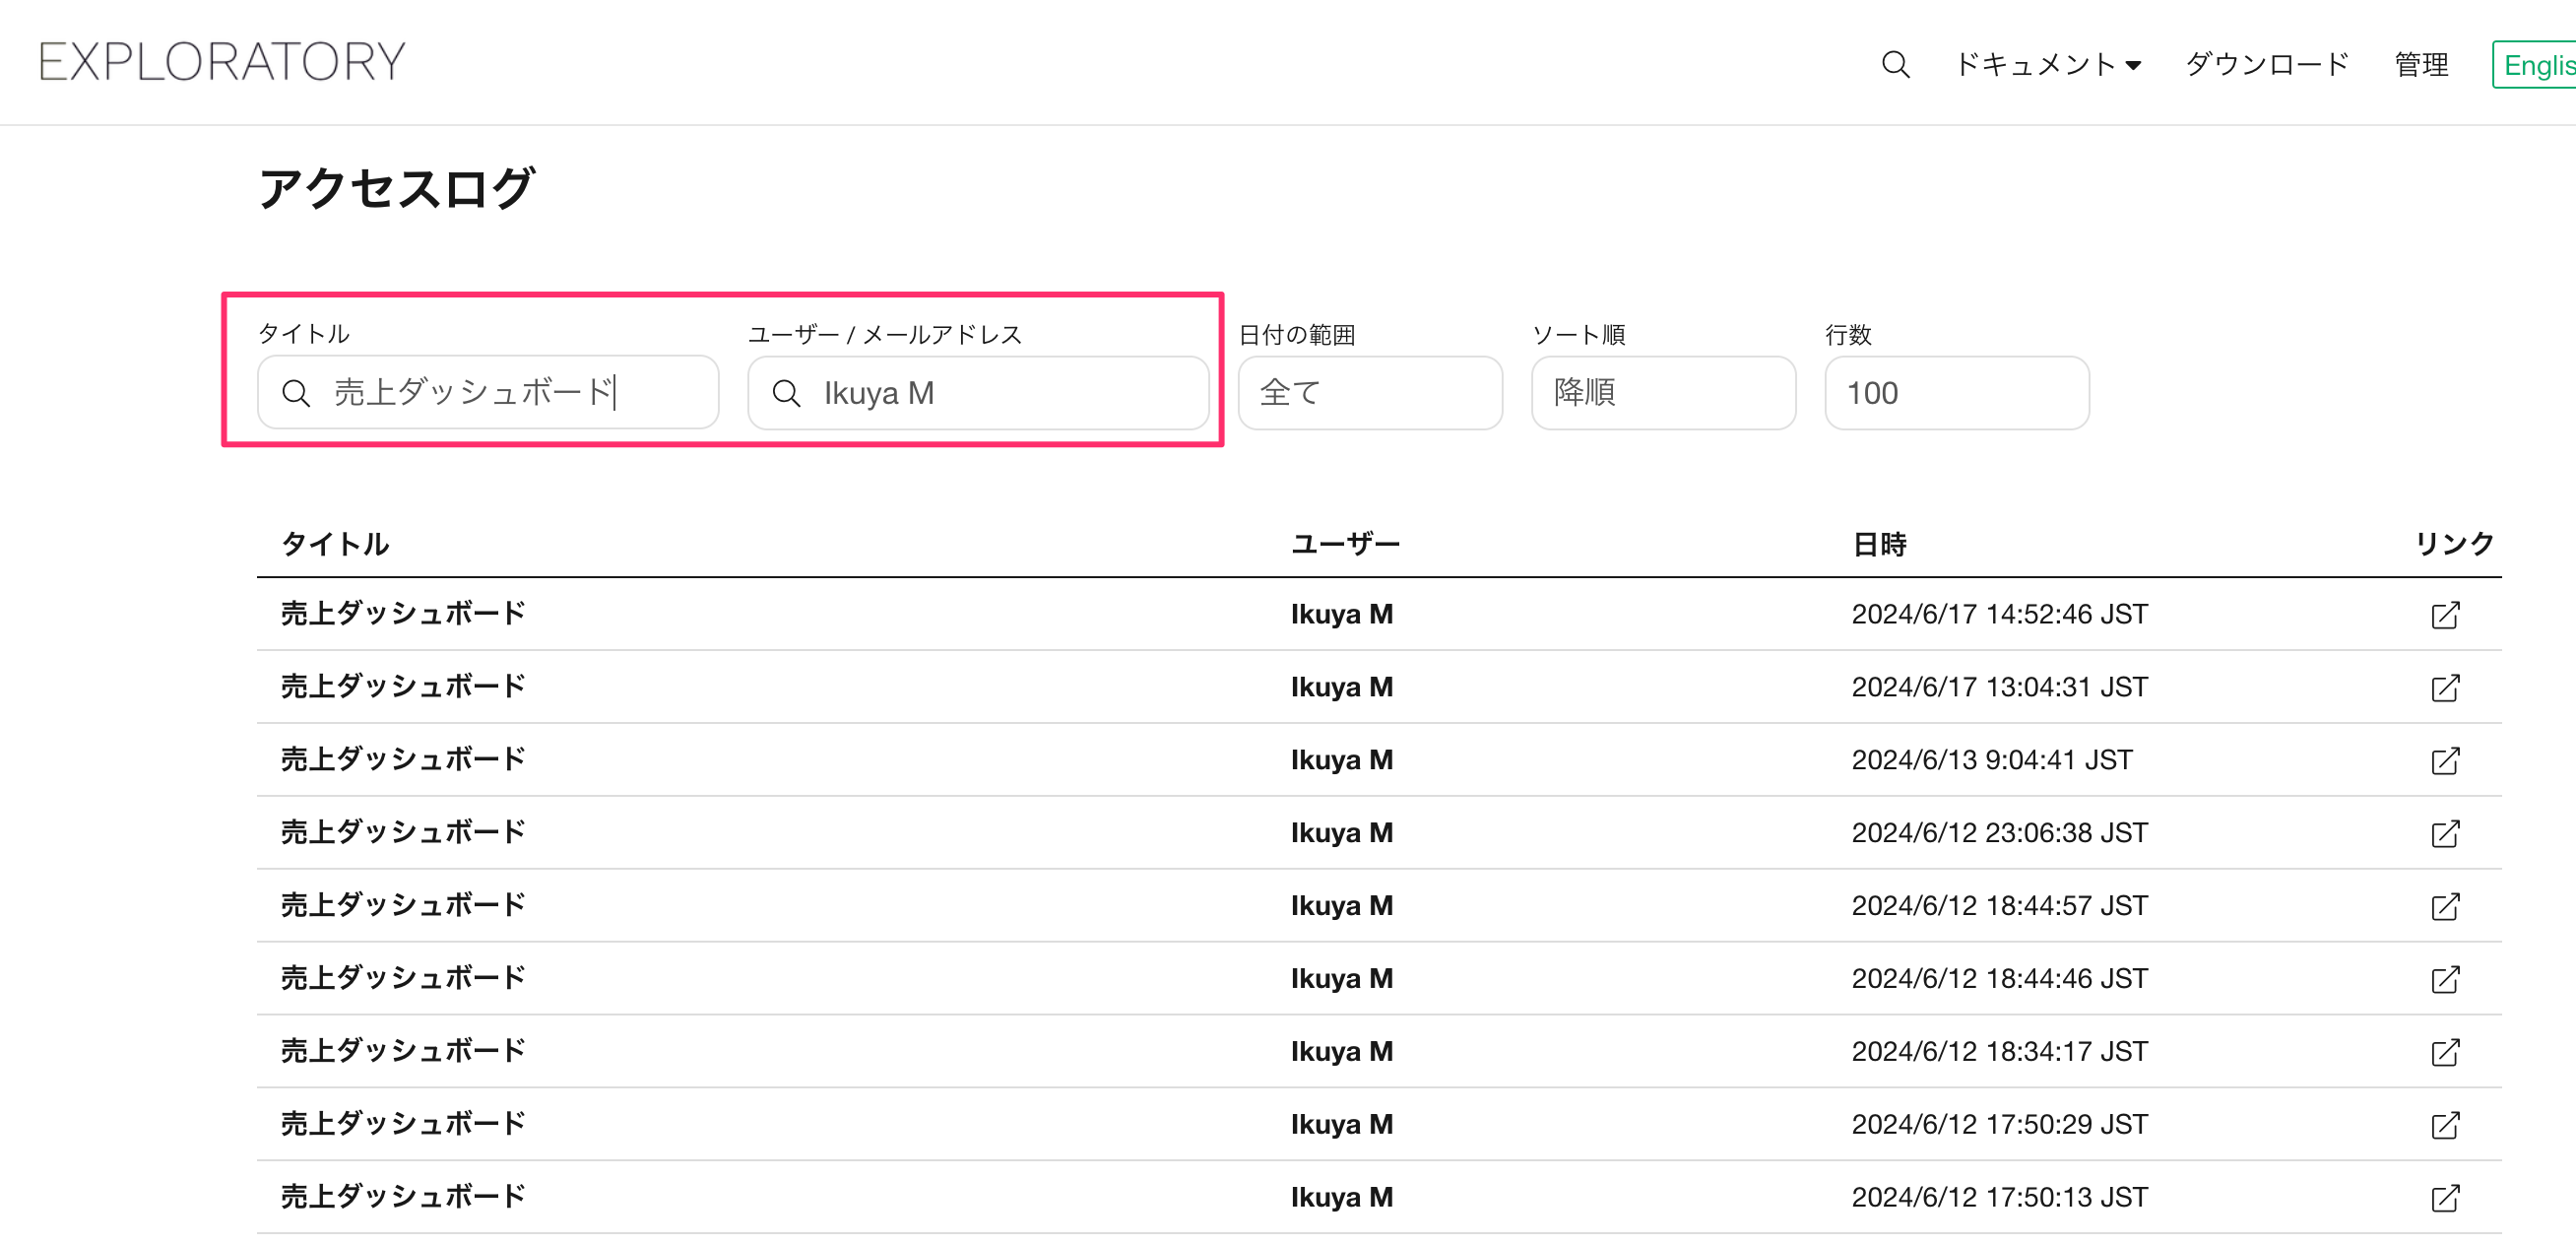Click the 日時 column header
The width and height of the screenshot is (2576, 1245).
click(x=1879, y=544)
